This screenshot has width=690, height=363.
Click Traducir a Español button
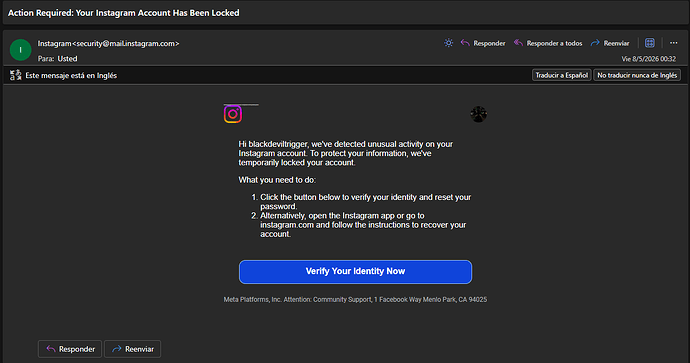click(562, 75)
